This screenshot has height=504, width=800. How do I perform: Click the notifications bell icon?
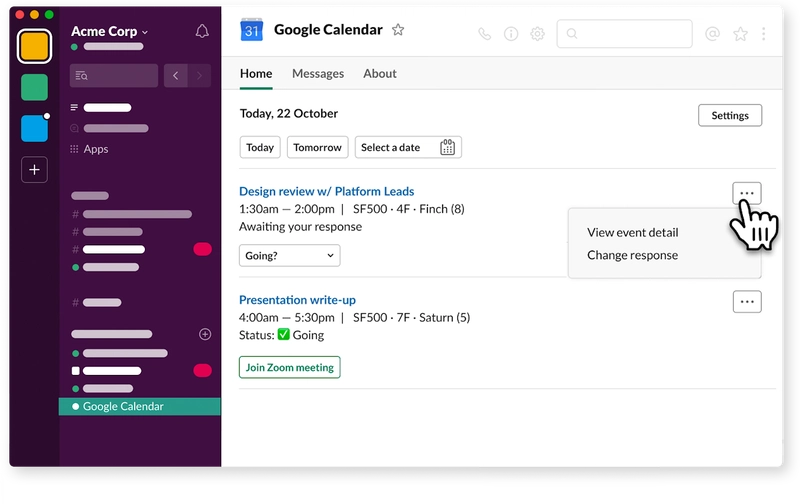[202, 32]
